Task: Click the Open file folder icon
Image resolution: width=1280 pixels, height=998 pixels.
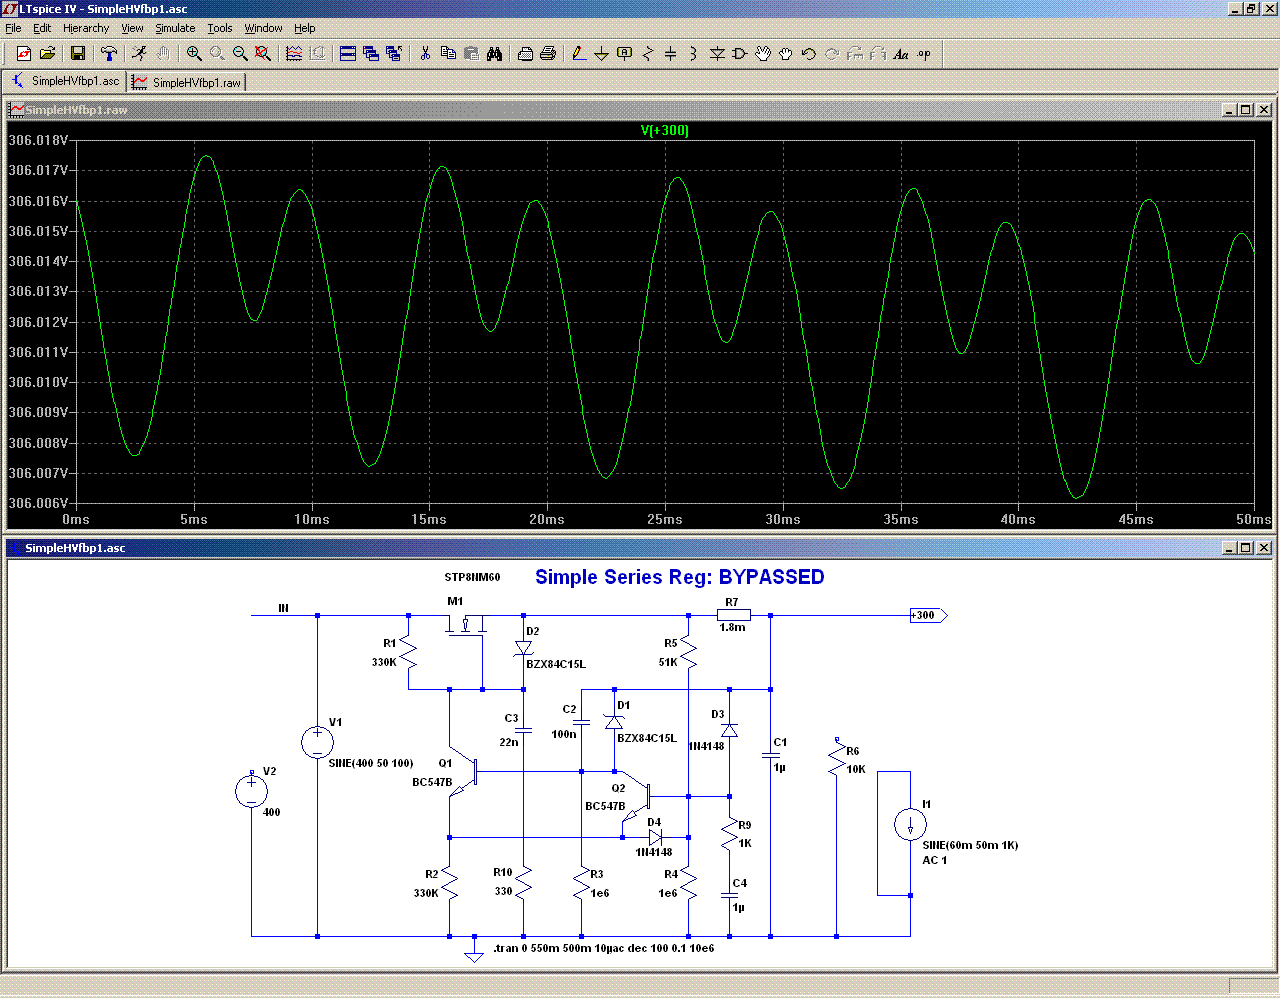Action: (47, 54)
